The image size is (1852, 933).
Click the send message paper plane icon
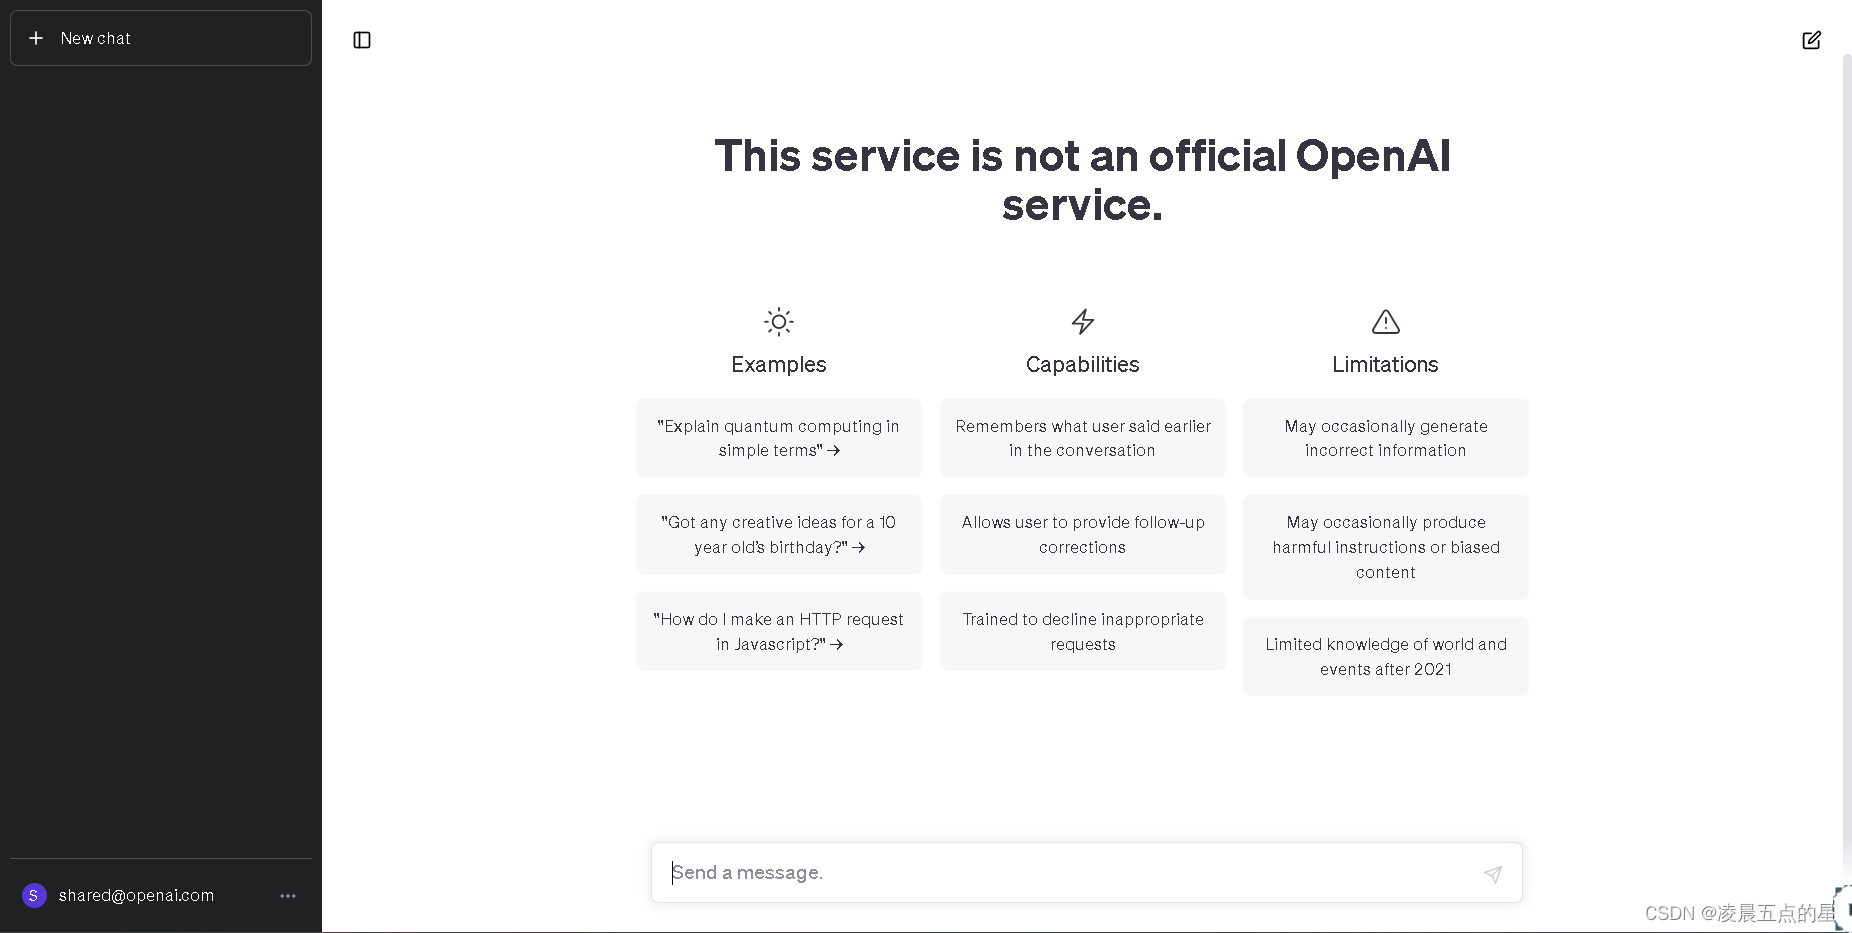(x=1493, y=874)
